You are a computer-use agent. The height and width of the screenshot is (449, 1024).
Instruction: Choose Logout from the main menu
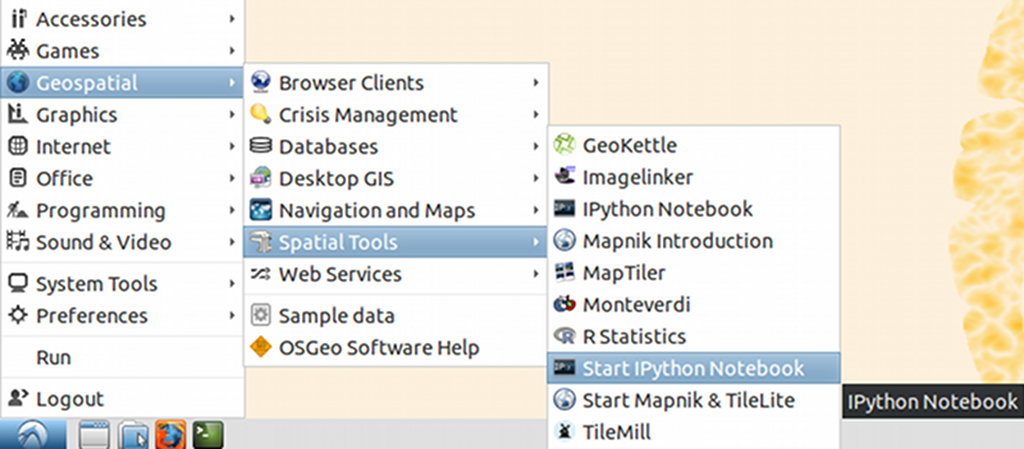(70, 399)
